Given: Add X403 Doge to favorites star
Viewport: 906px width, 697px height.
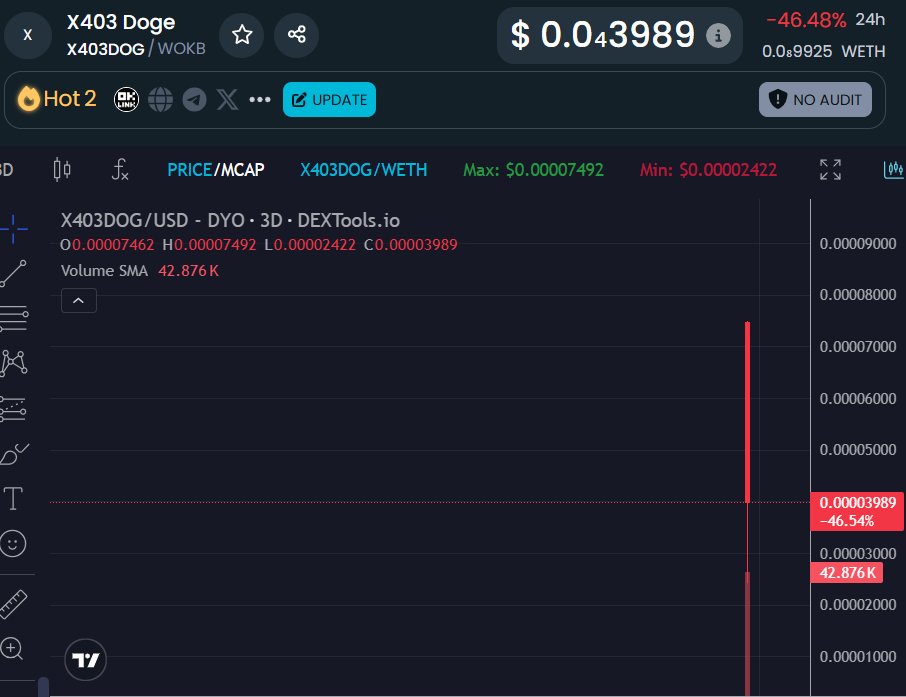Looking at the screenshot, I should (242, 35).
